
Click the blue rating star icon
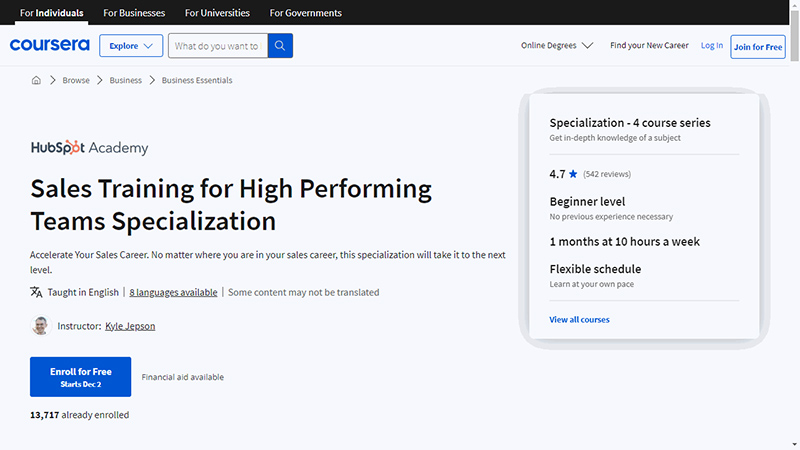574,174
